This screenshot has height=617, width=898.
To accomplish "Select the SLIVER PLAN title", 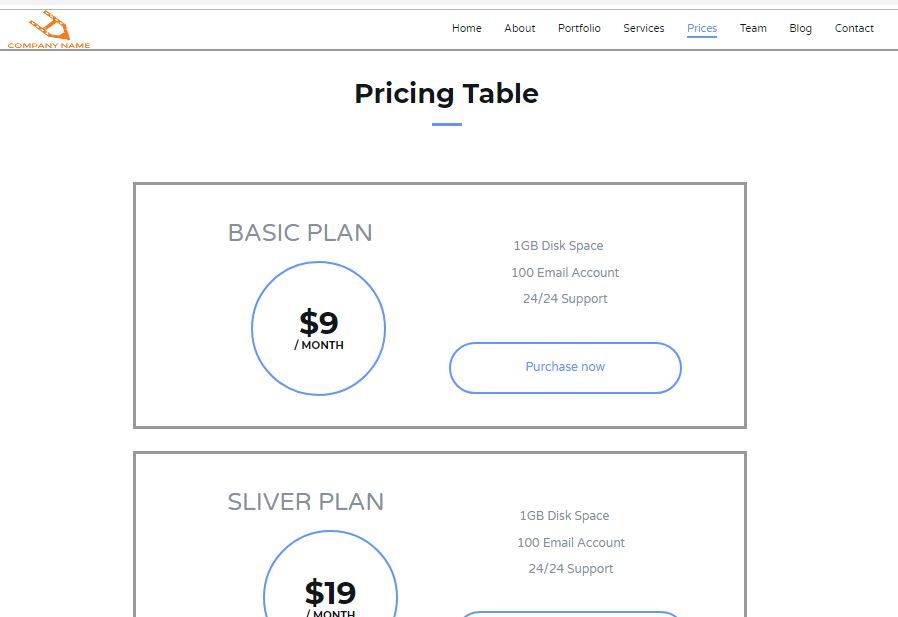I will 305,502.
